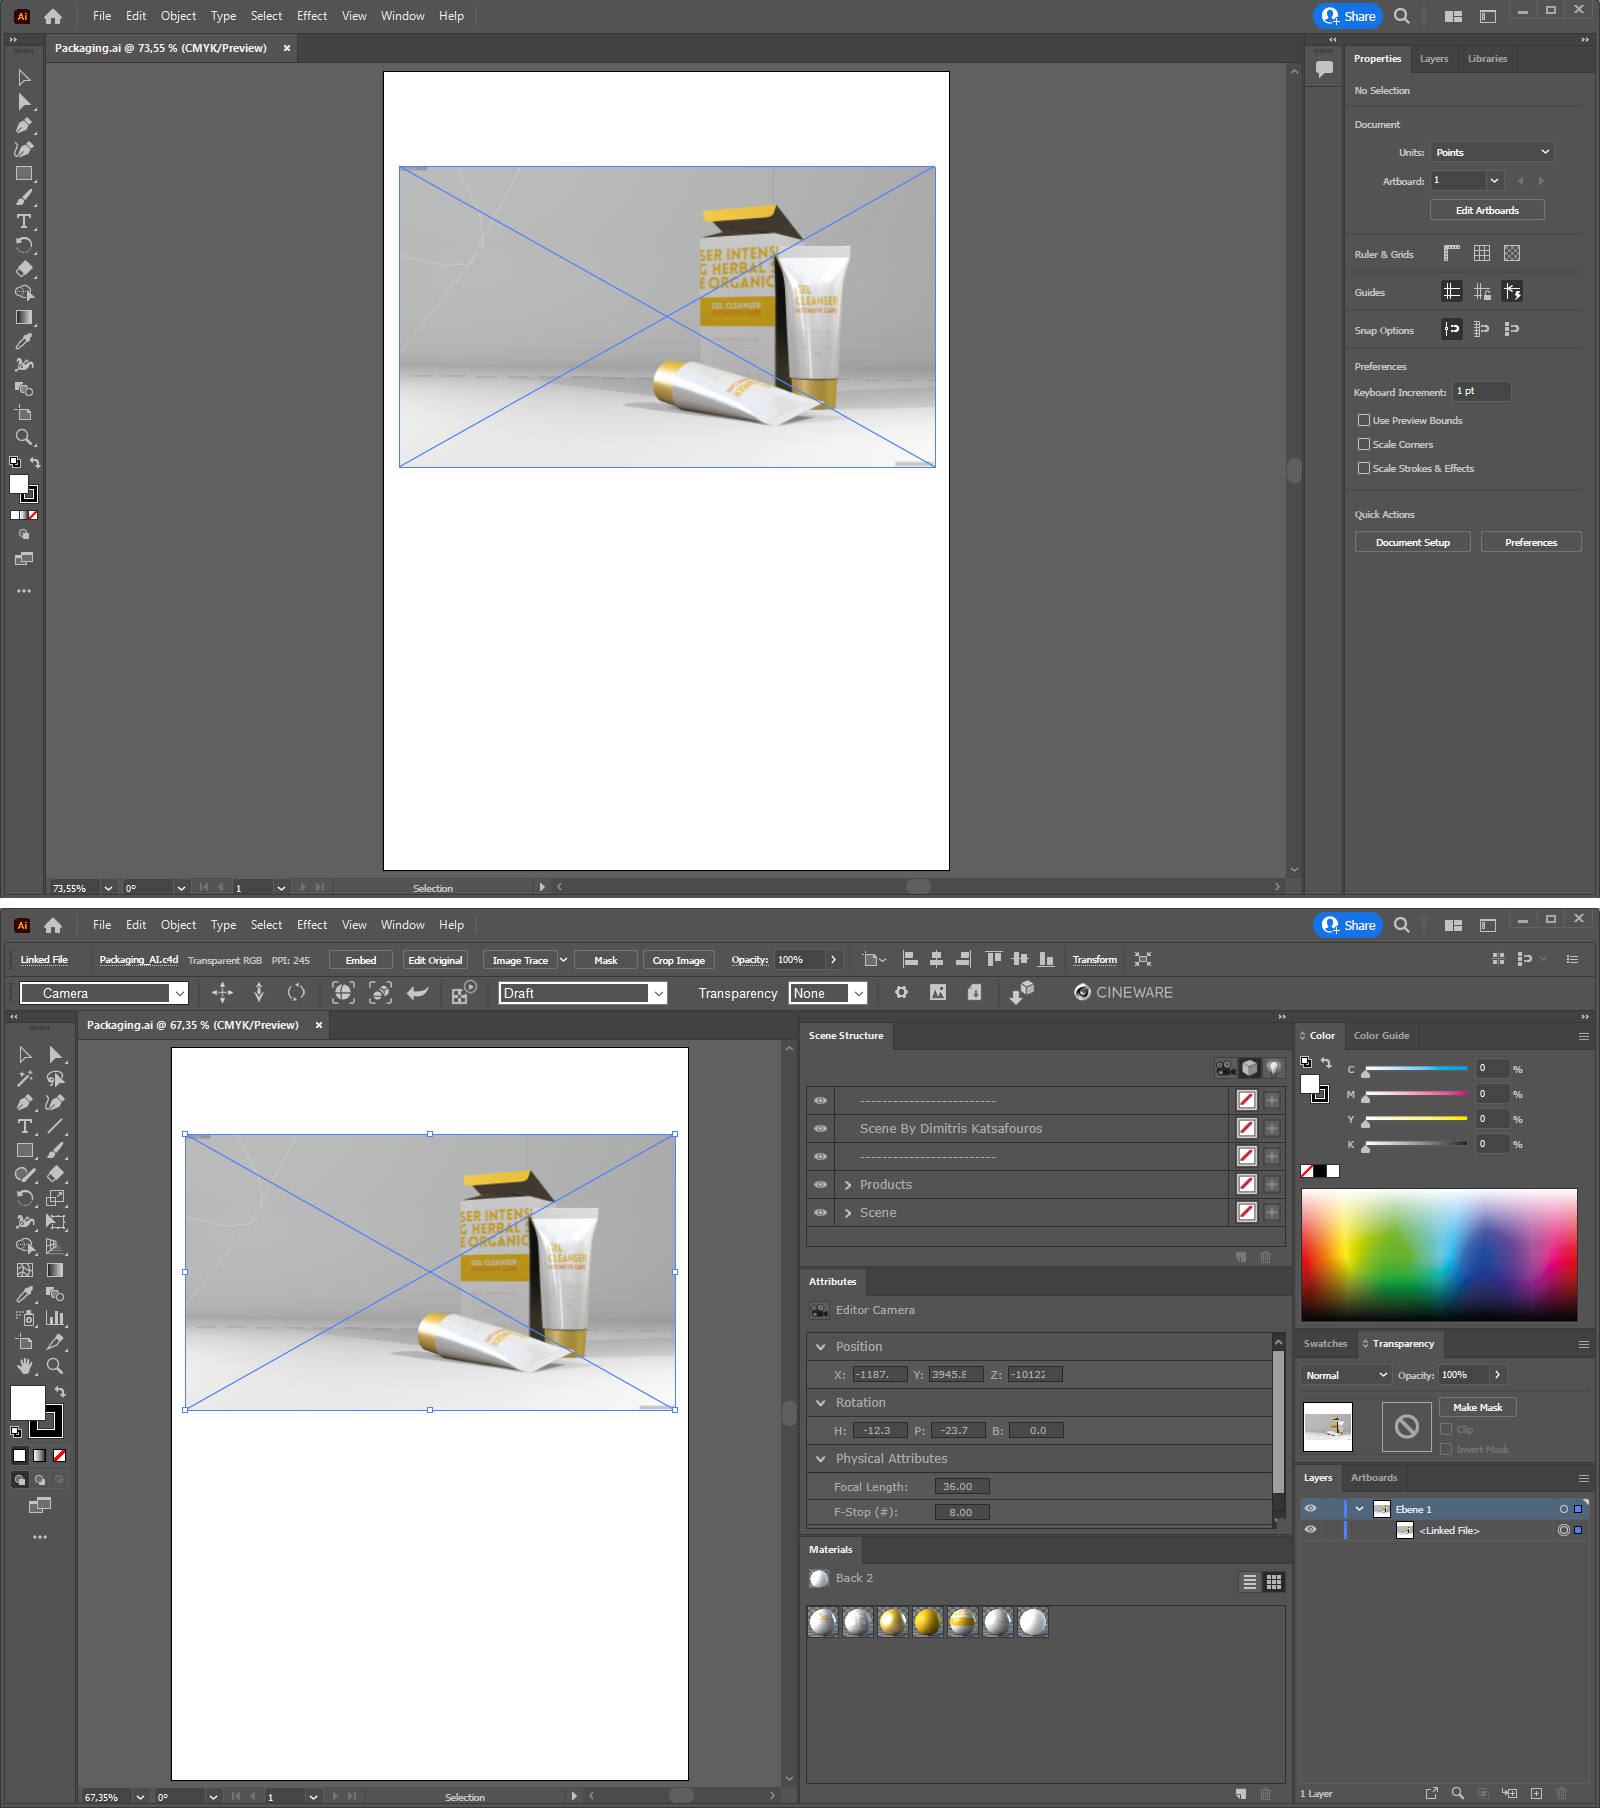Screen dimensions: 1600x1808
Task: Switch to the Libraries tab in the top window
Action: [1487, 59]
